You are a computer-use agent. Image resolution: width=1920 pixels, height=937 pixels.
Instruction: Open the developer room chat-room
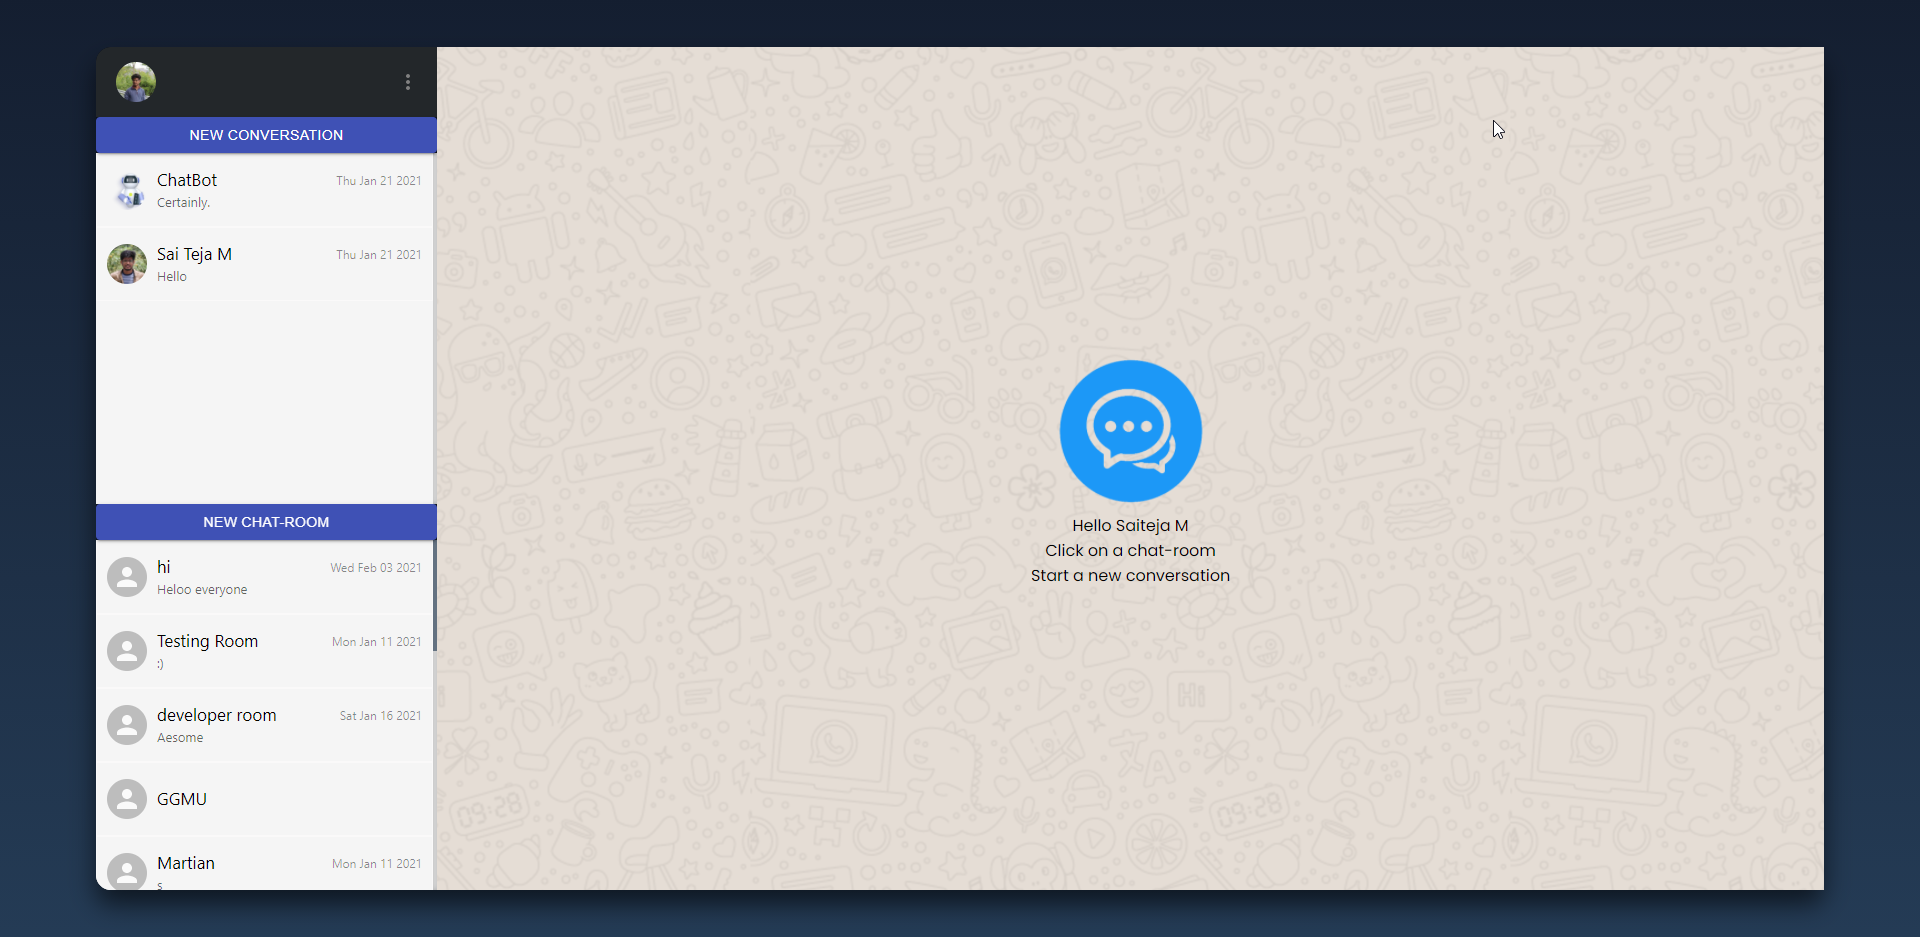tap(265, 725)
